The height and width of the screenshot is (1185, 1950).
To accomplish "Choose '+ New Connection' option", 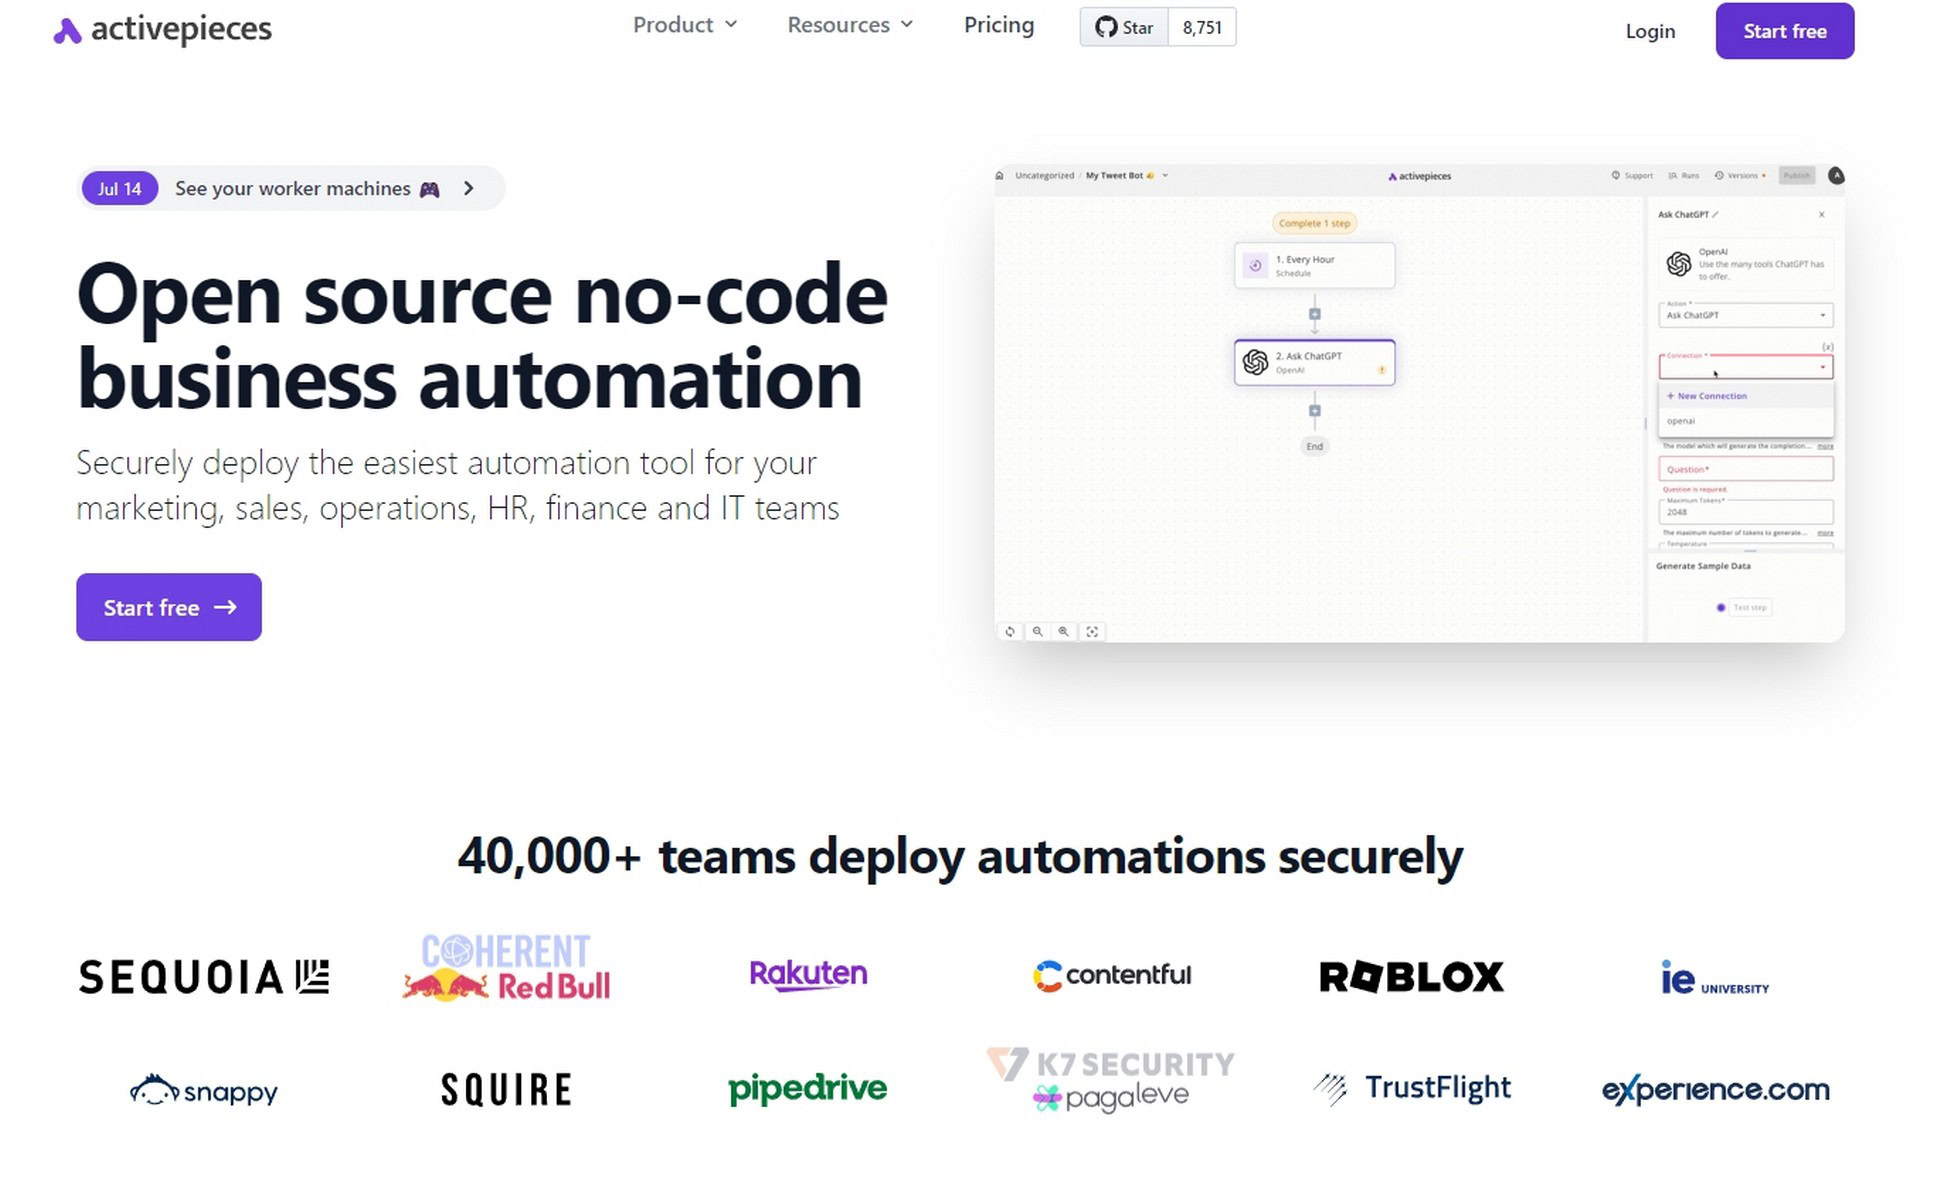I will click(1745, 396).
